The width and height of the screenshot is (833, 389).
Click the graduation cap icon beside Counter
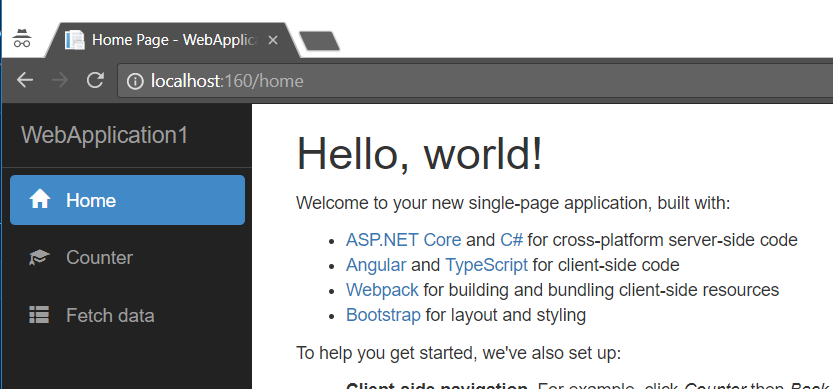[x=39, y=258]
